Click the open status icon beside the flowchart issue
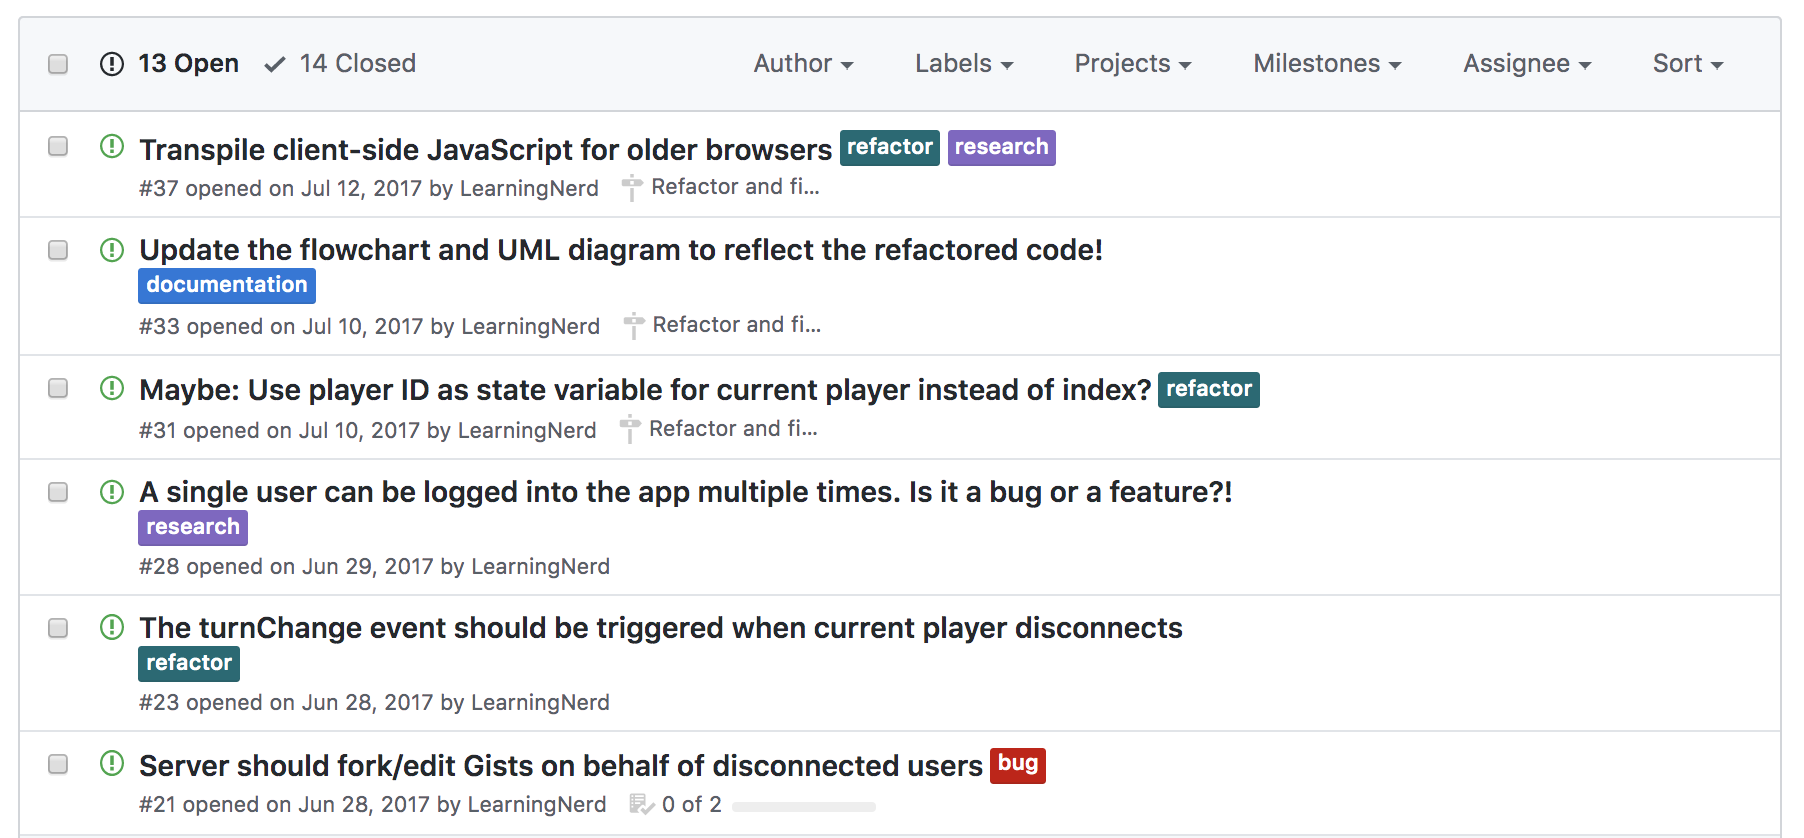 pyautogui.click(x=112, y=250)
